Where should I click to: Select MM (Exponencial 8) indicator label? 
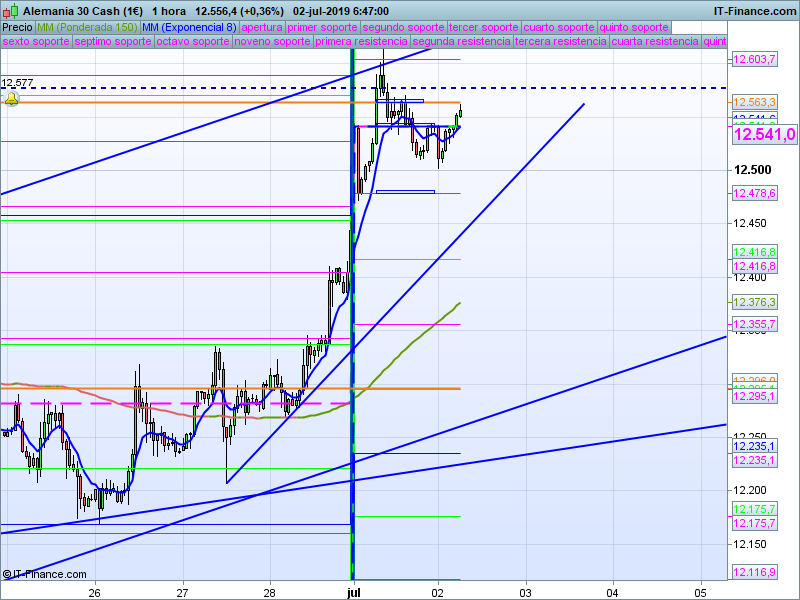(189, 27)
